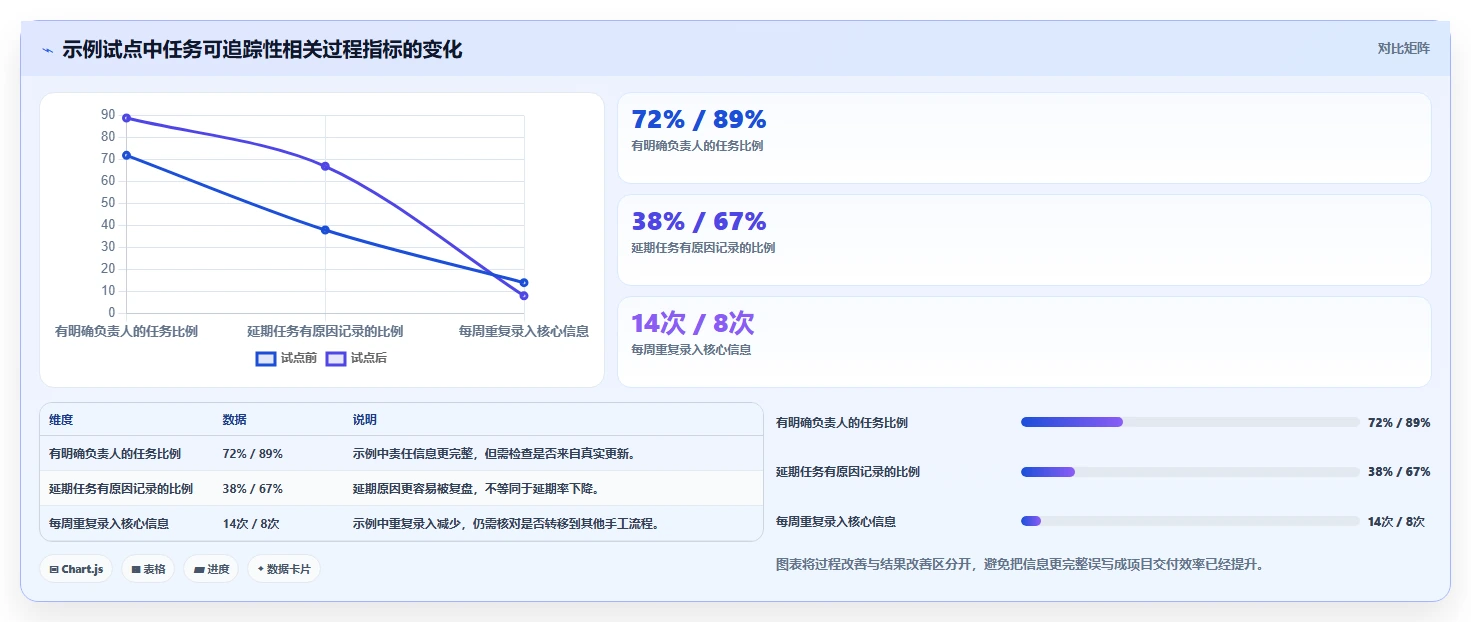Click the data card caption 延期任务有原因记录的比例

tap(703, 248)
